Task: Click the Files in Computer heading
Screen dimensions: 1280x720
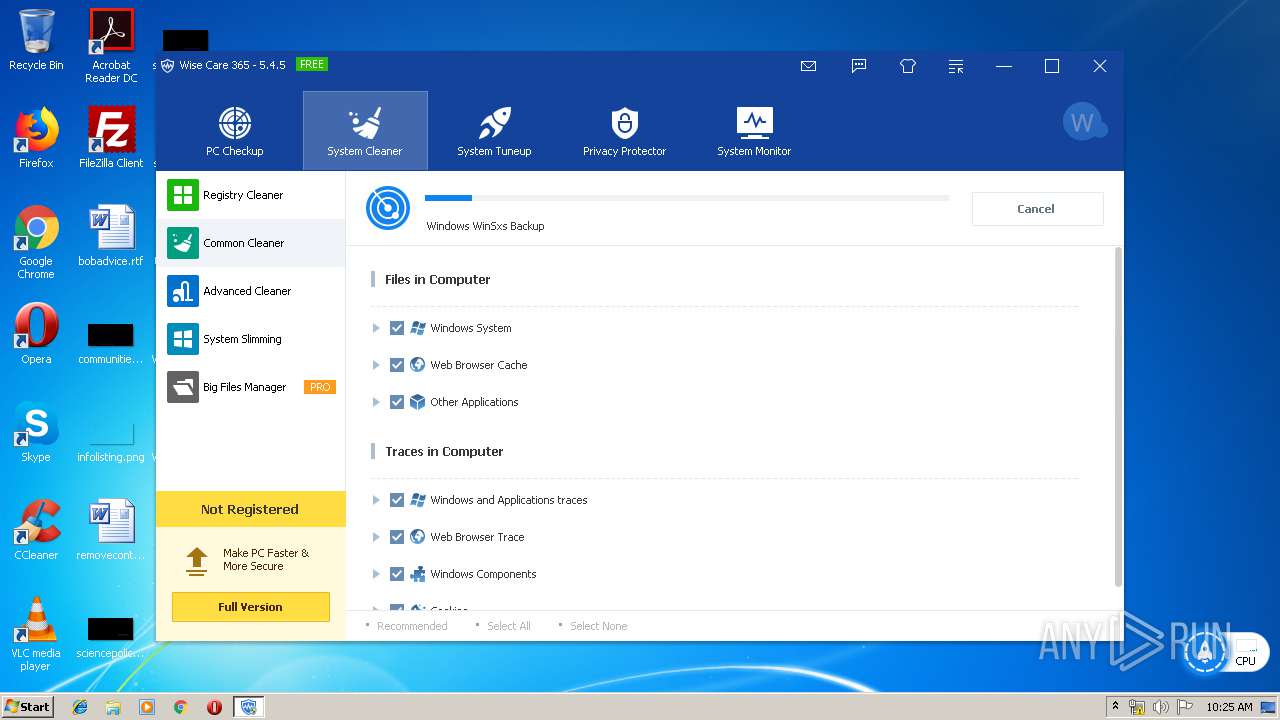Action: (438, 280)
